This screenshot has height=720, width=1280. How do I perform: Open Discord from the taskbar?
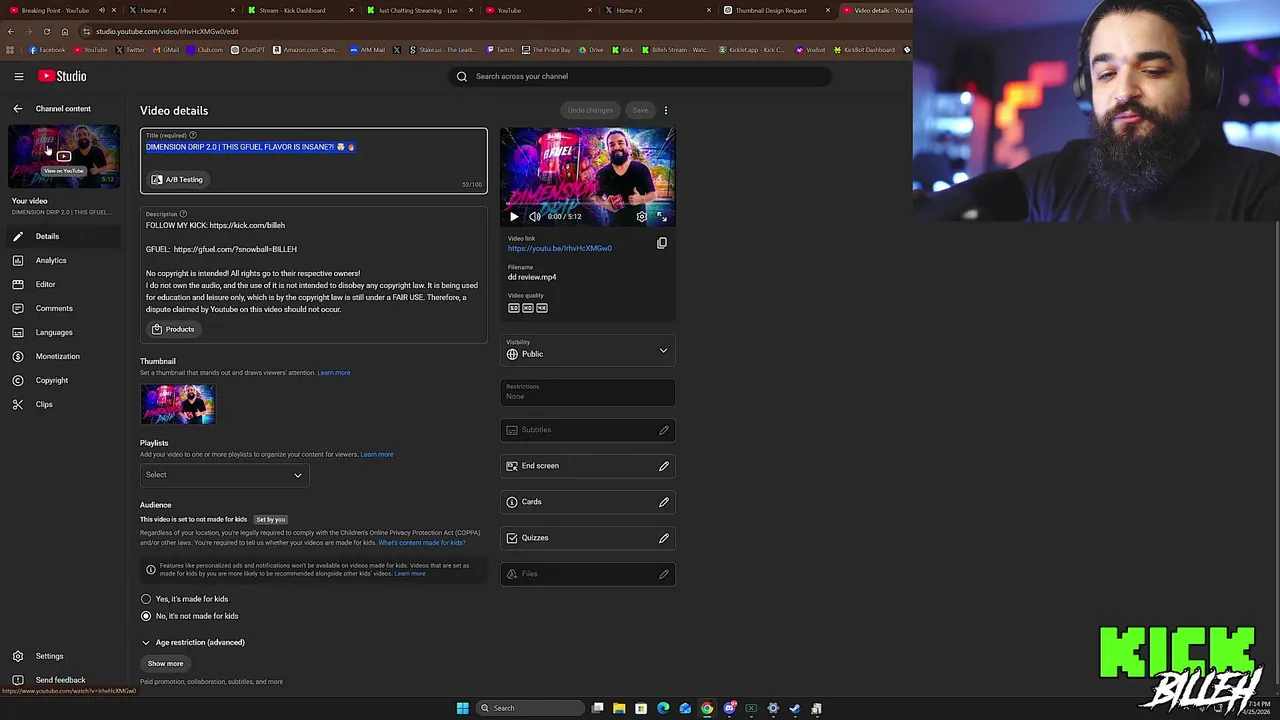[x=729, y=708]
